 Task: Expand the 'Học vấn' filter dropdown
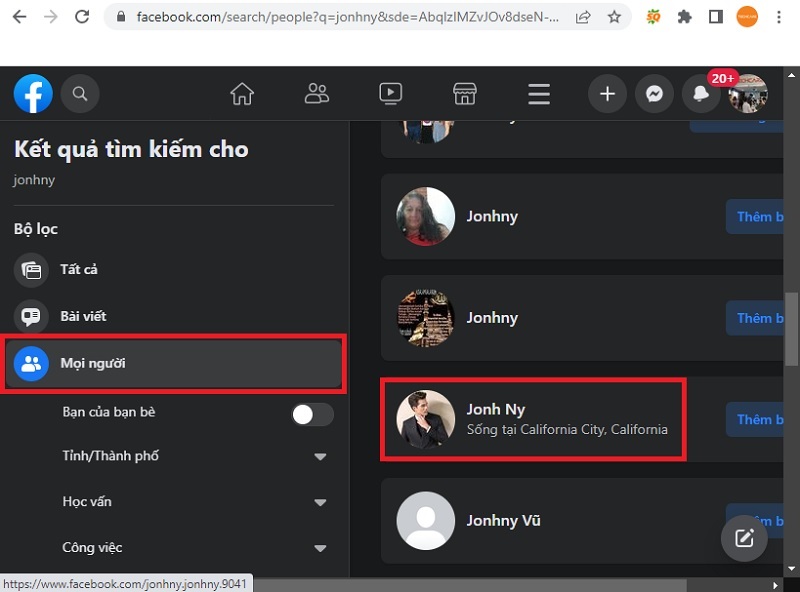(x=320, y=502)
